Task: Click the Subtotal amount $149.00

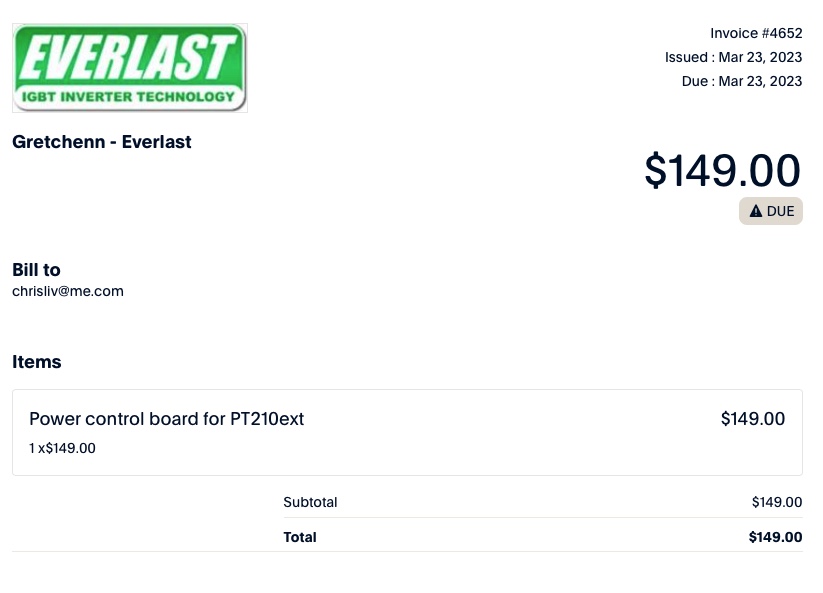Action: tap(776, 502)
